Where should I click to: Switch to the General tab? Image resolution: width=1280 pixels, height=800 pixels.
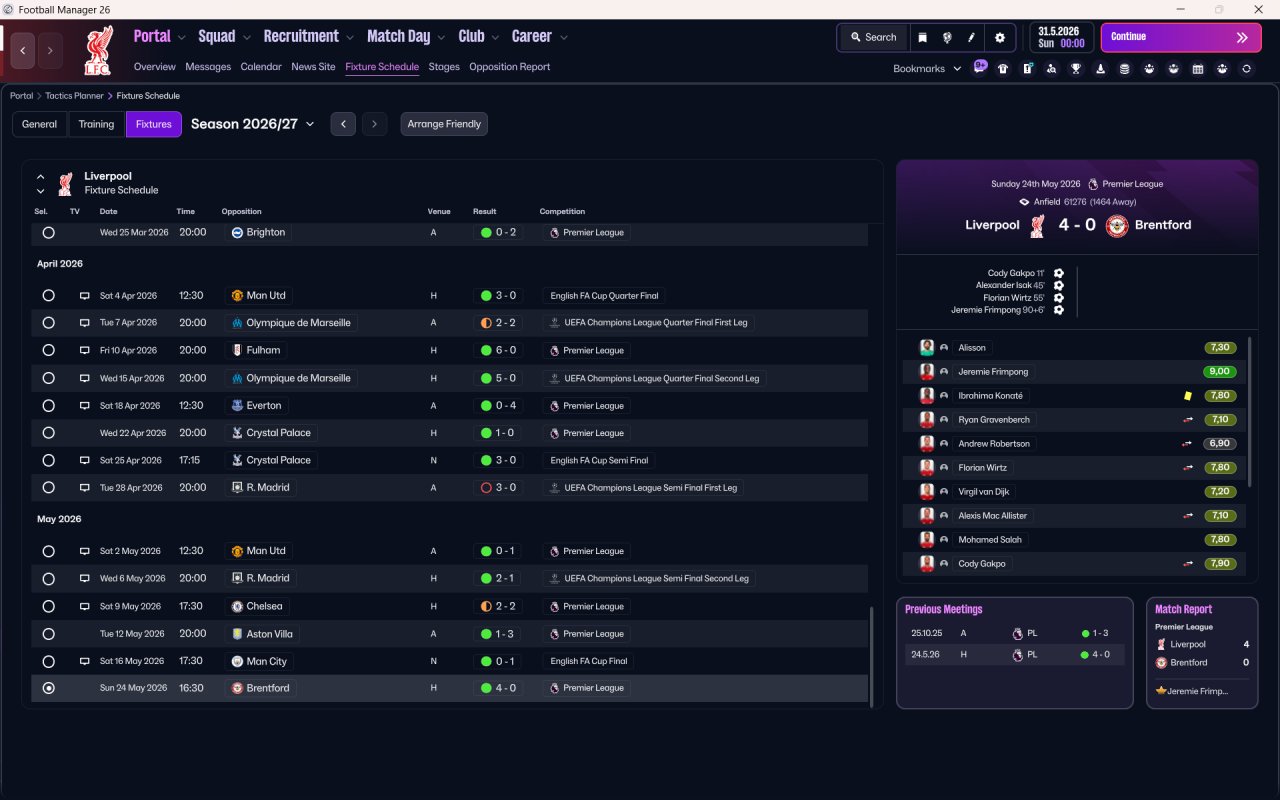tap(40, 124)
